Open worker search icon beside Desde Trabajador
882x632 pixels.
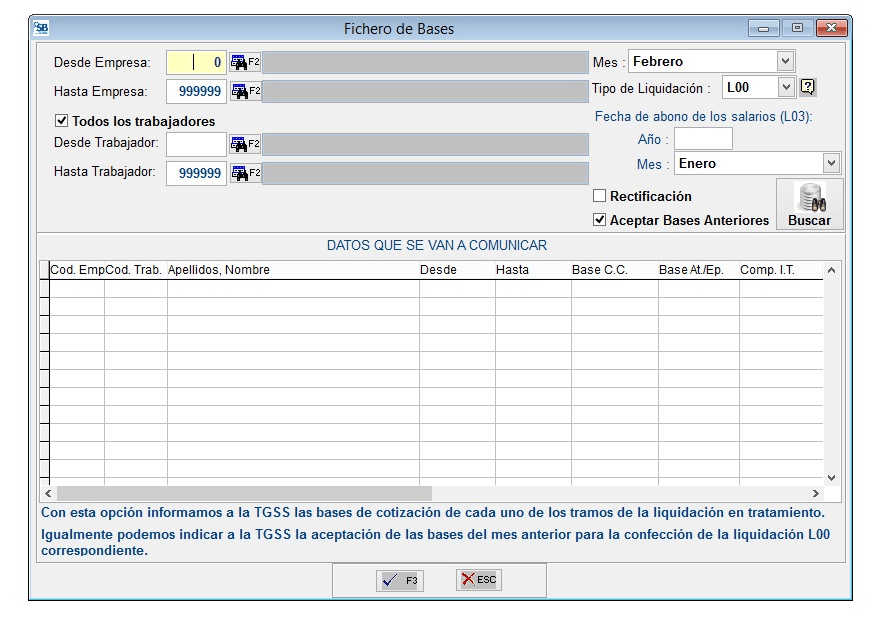pos(237,144)
